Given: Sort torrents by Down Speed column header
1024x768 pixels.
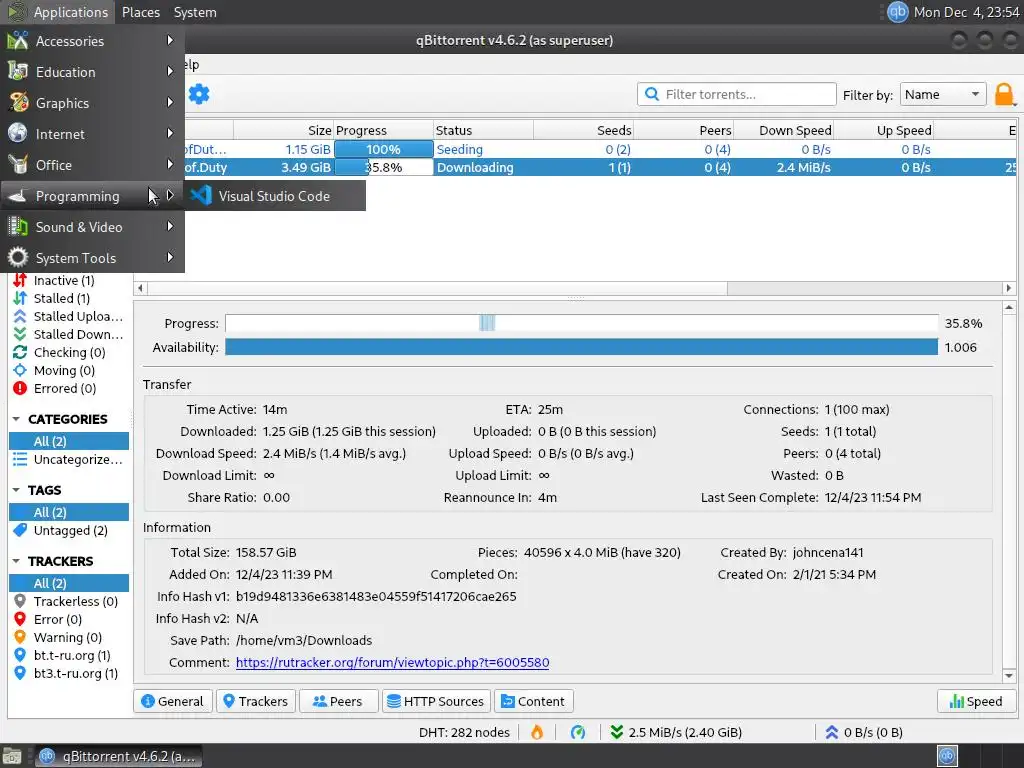Looking at the screenshot, I should [784, 130].
